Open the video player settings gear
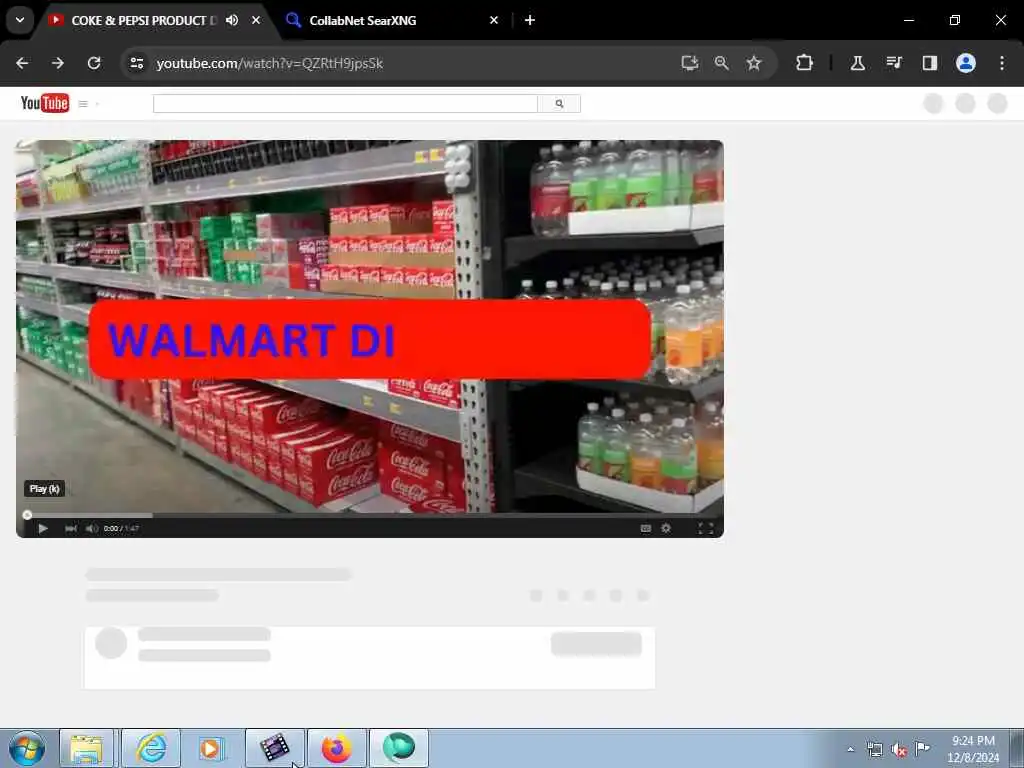This screenshot has height=768, width=1024. click(x=666, y=528)
